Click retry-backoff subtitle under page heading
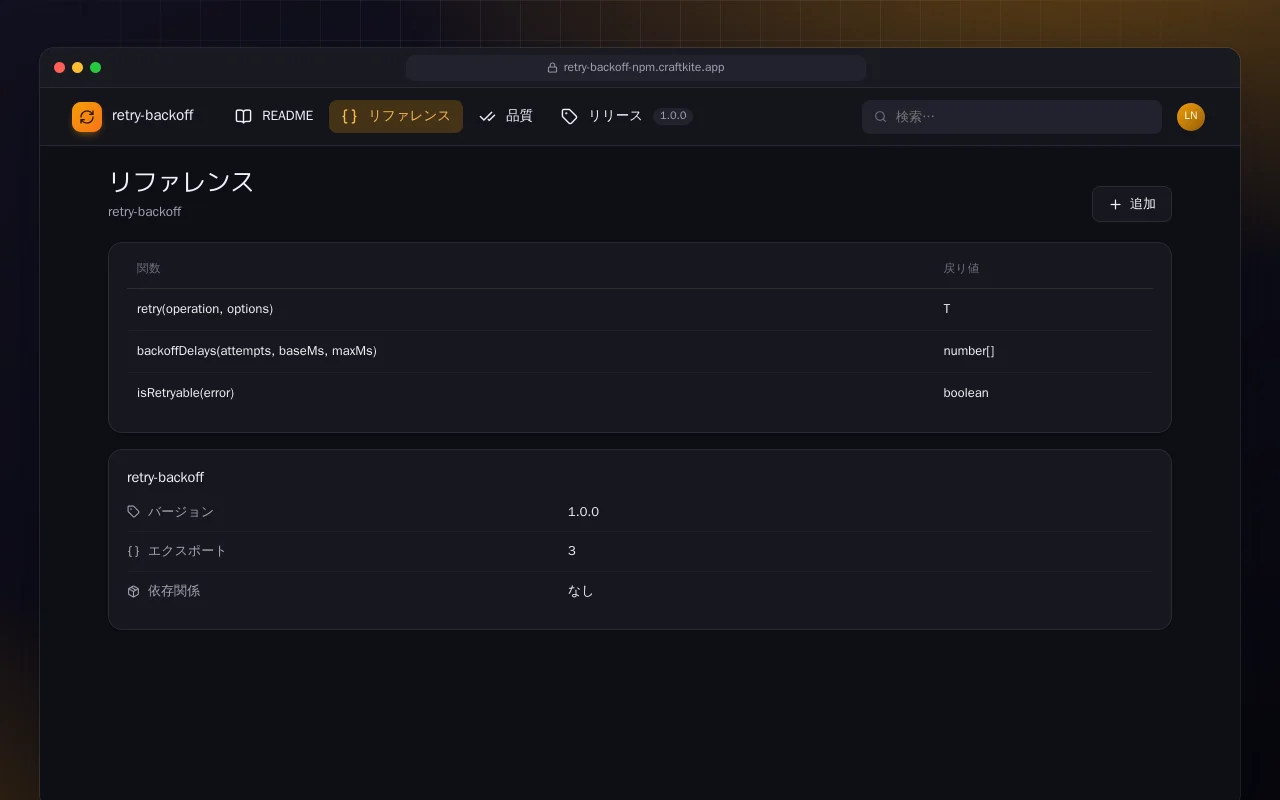Viewport: 1280px width, 800px height. click(144, 212)
